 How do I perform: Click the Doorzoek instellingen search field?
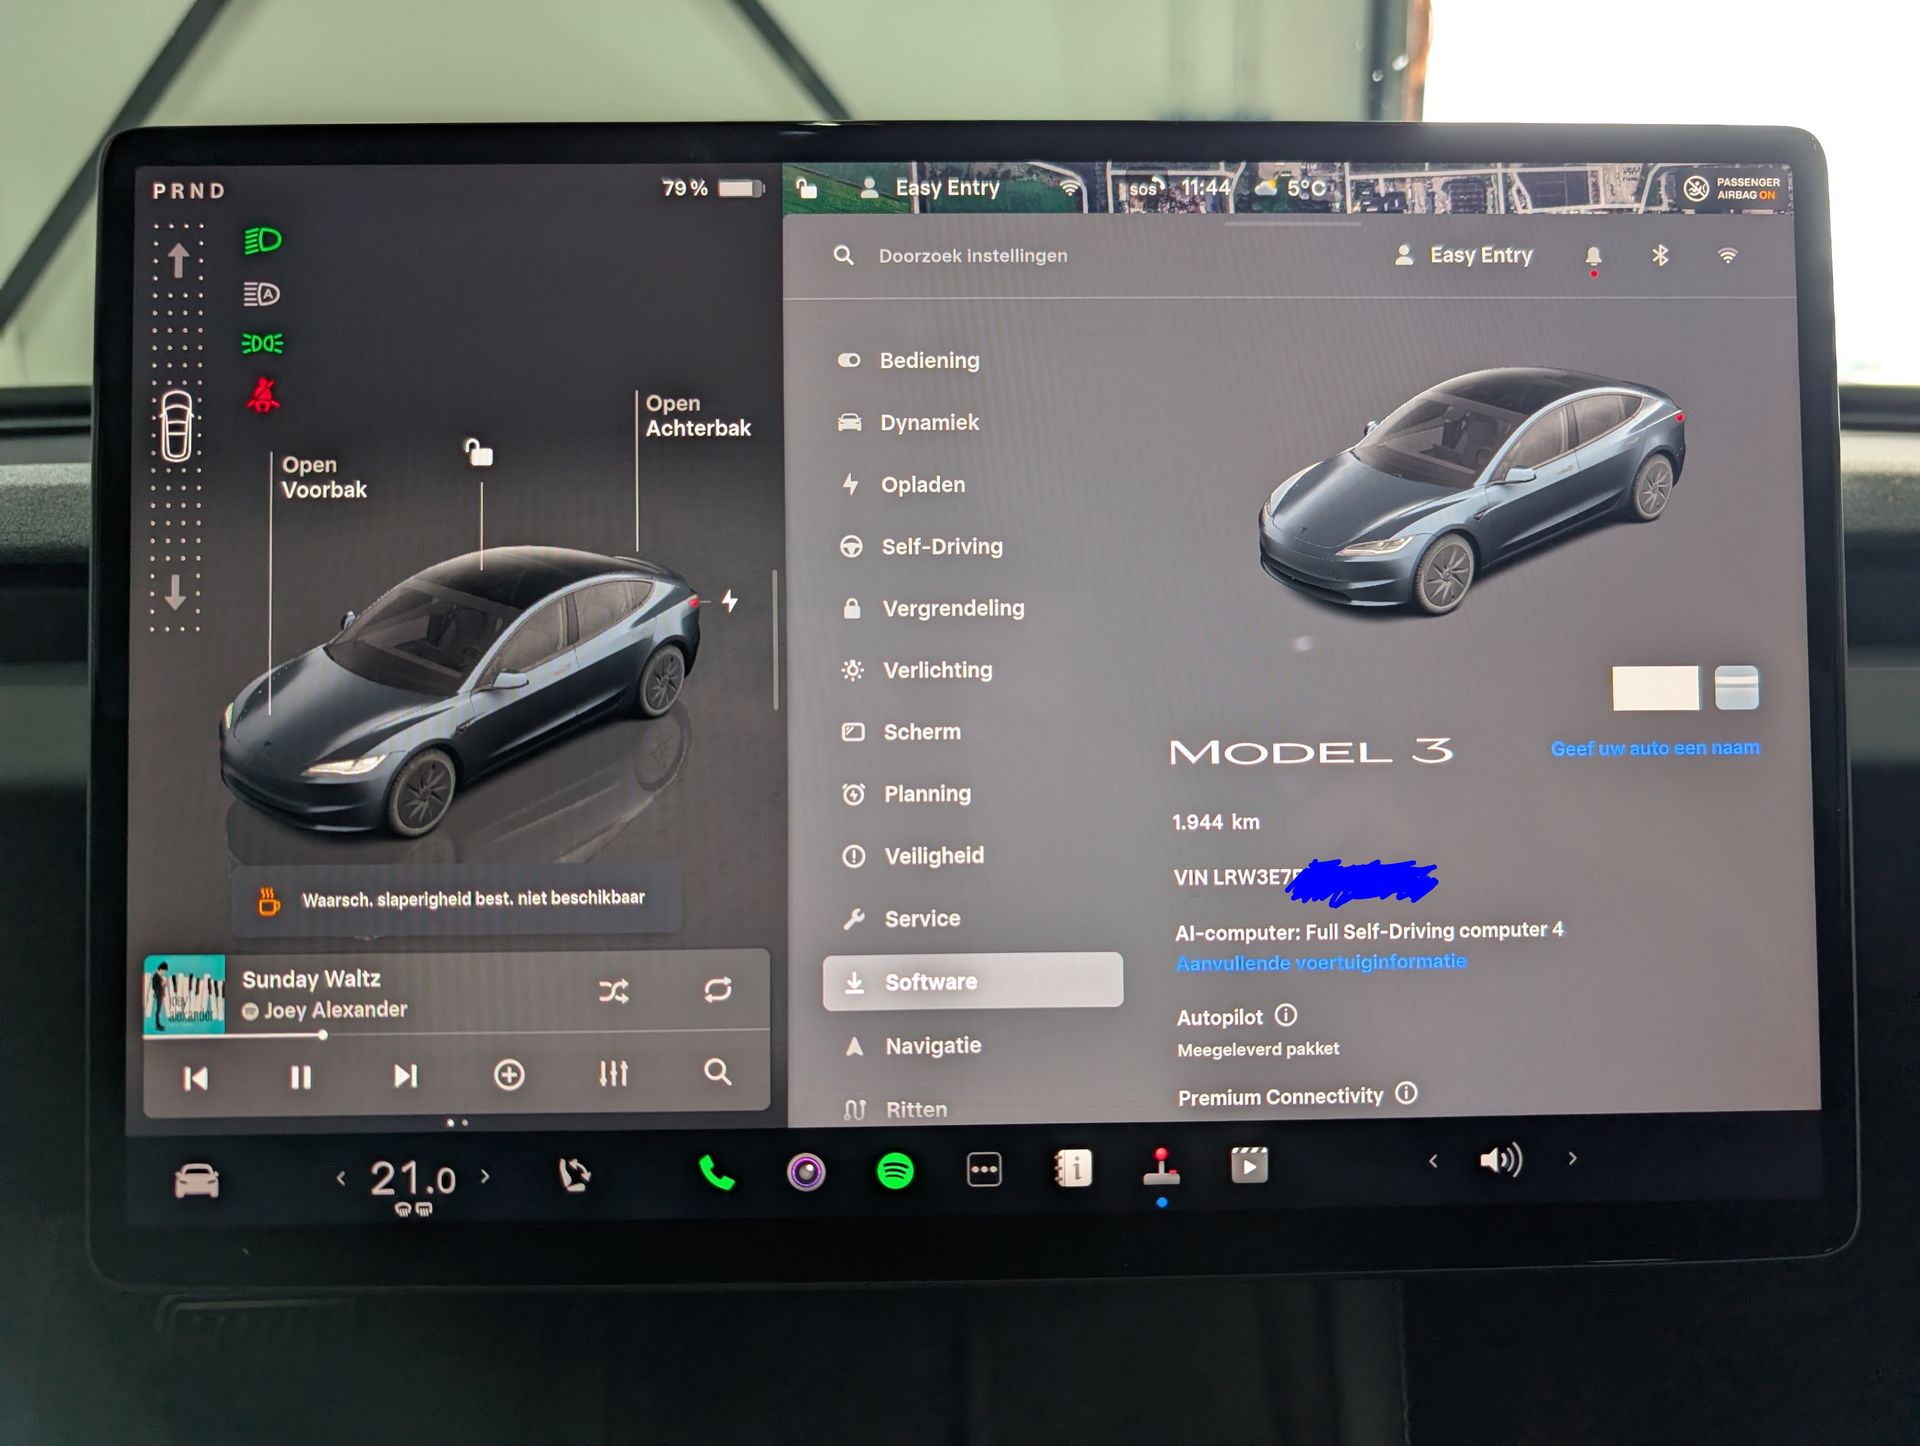click(x=972, y=256)
